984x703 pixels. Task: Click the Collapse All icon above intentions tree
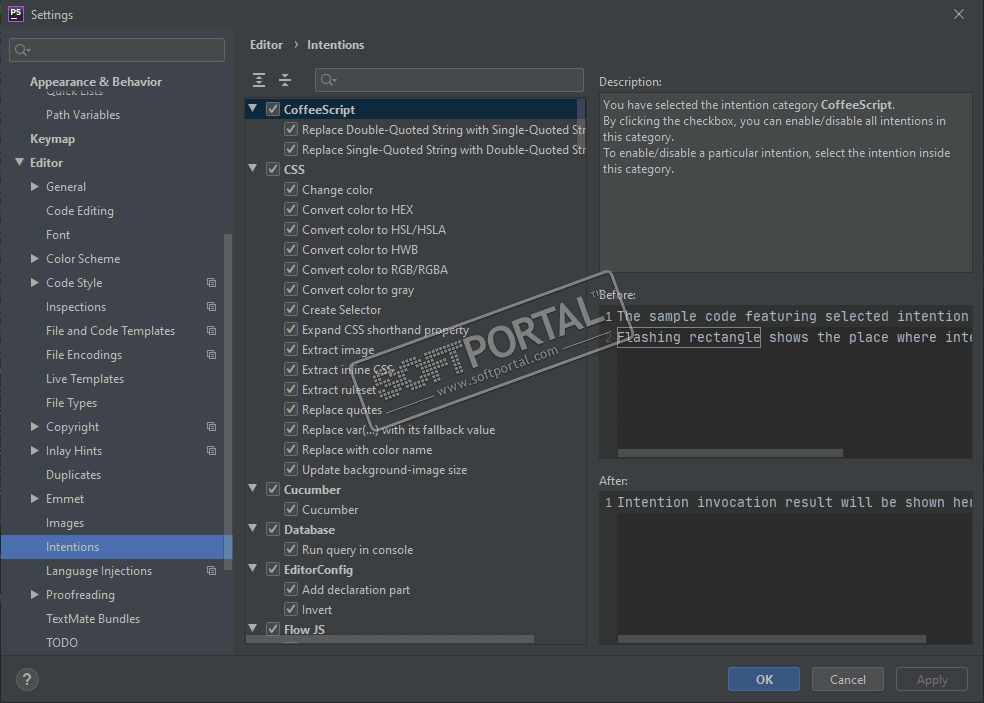pos(285,80)
